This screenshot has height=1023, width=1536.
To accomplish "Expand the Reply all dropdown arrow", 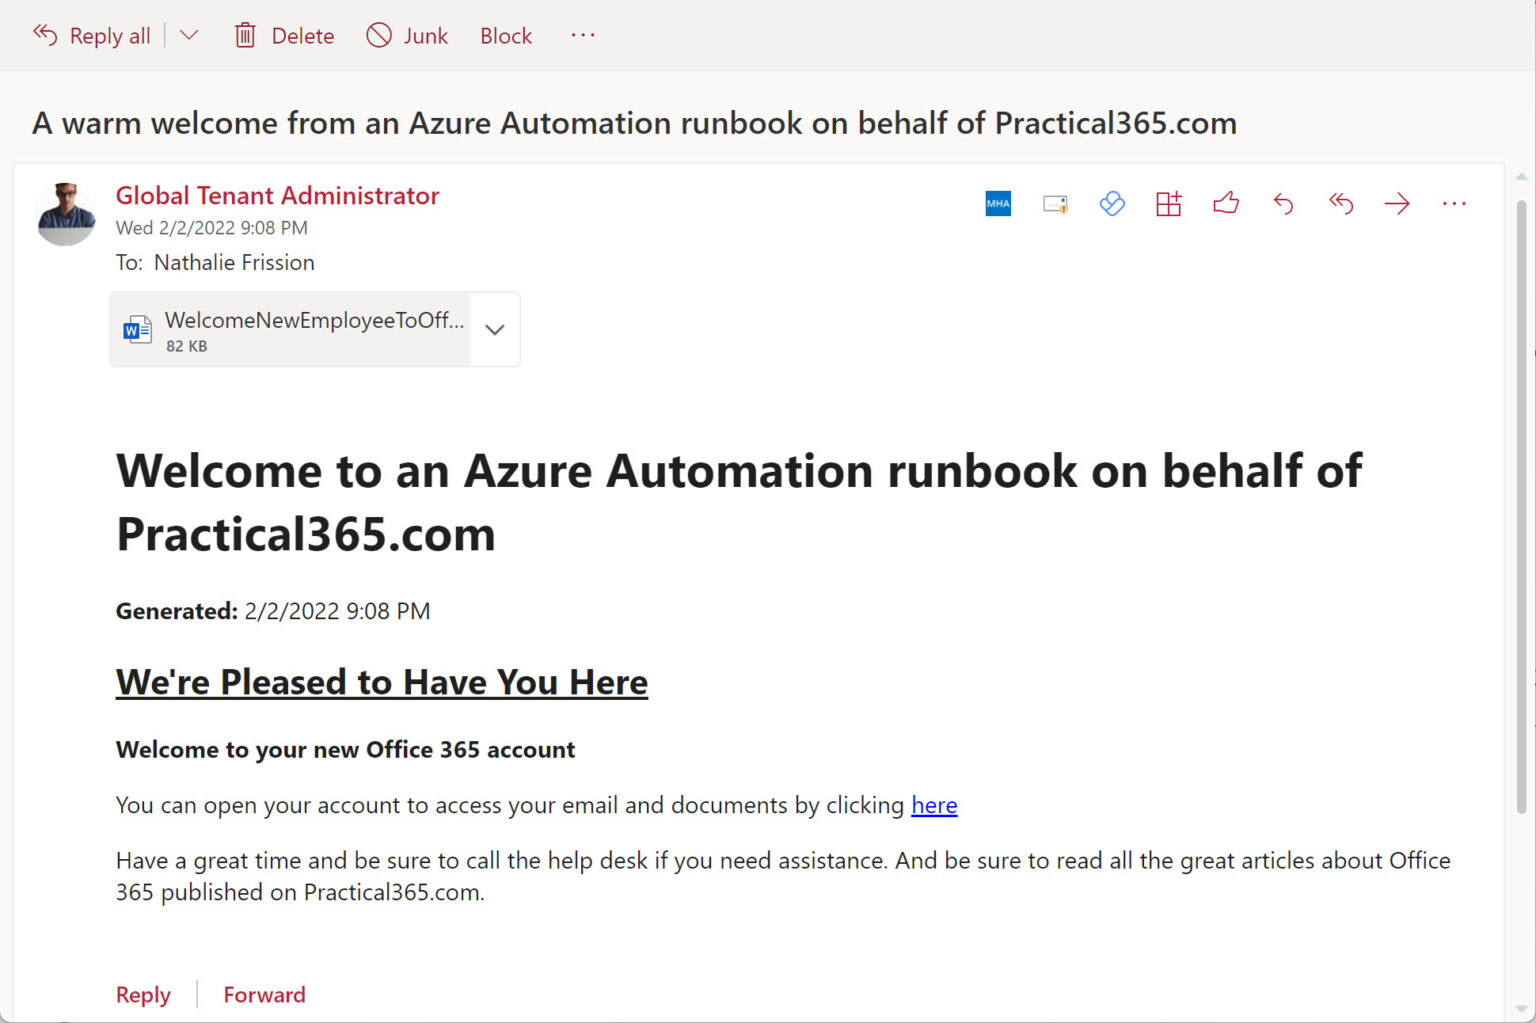I will 189,36.
